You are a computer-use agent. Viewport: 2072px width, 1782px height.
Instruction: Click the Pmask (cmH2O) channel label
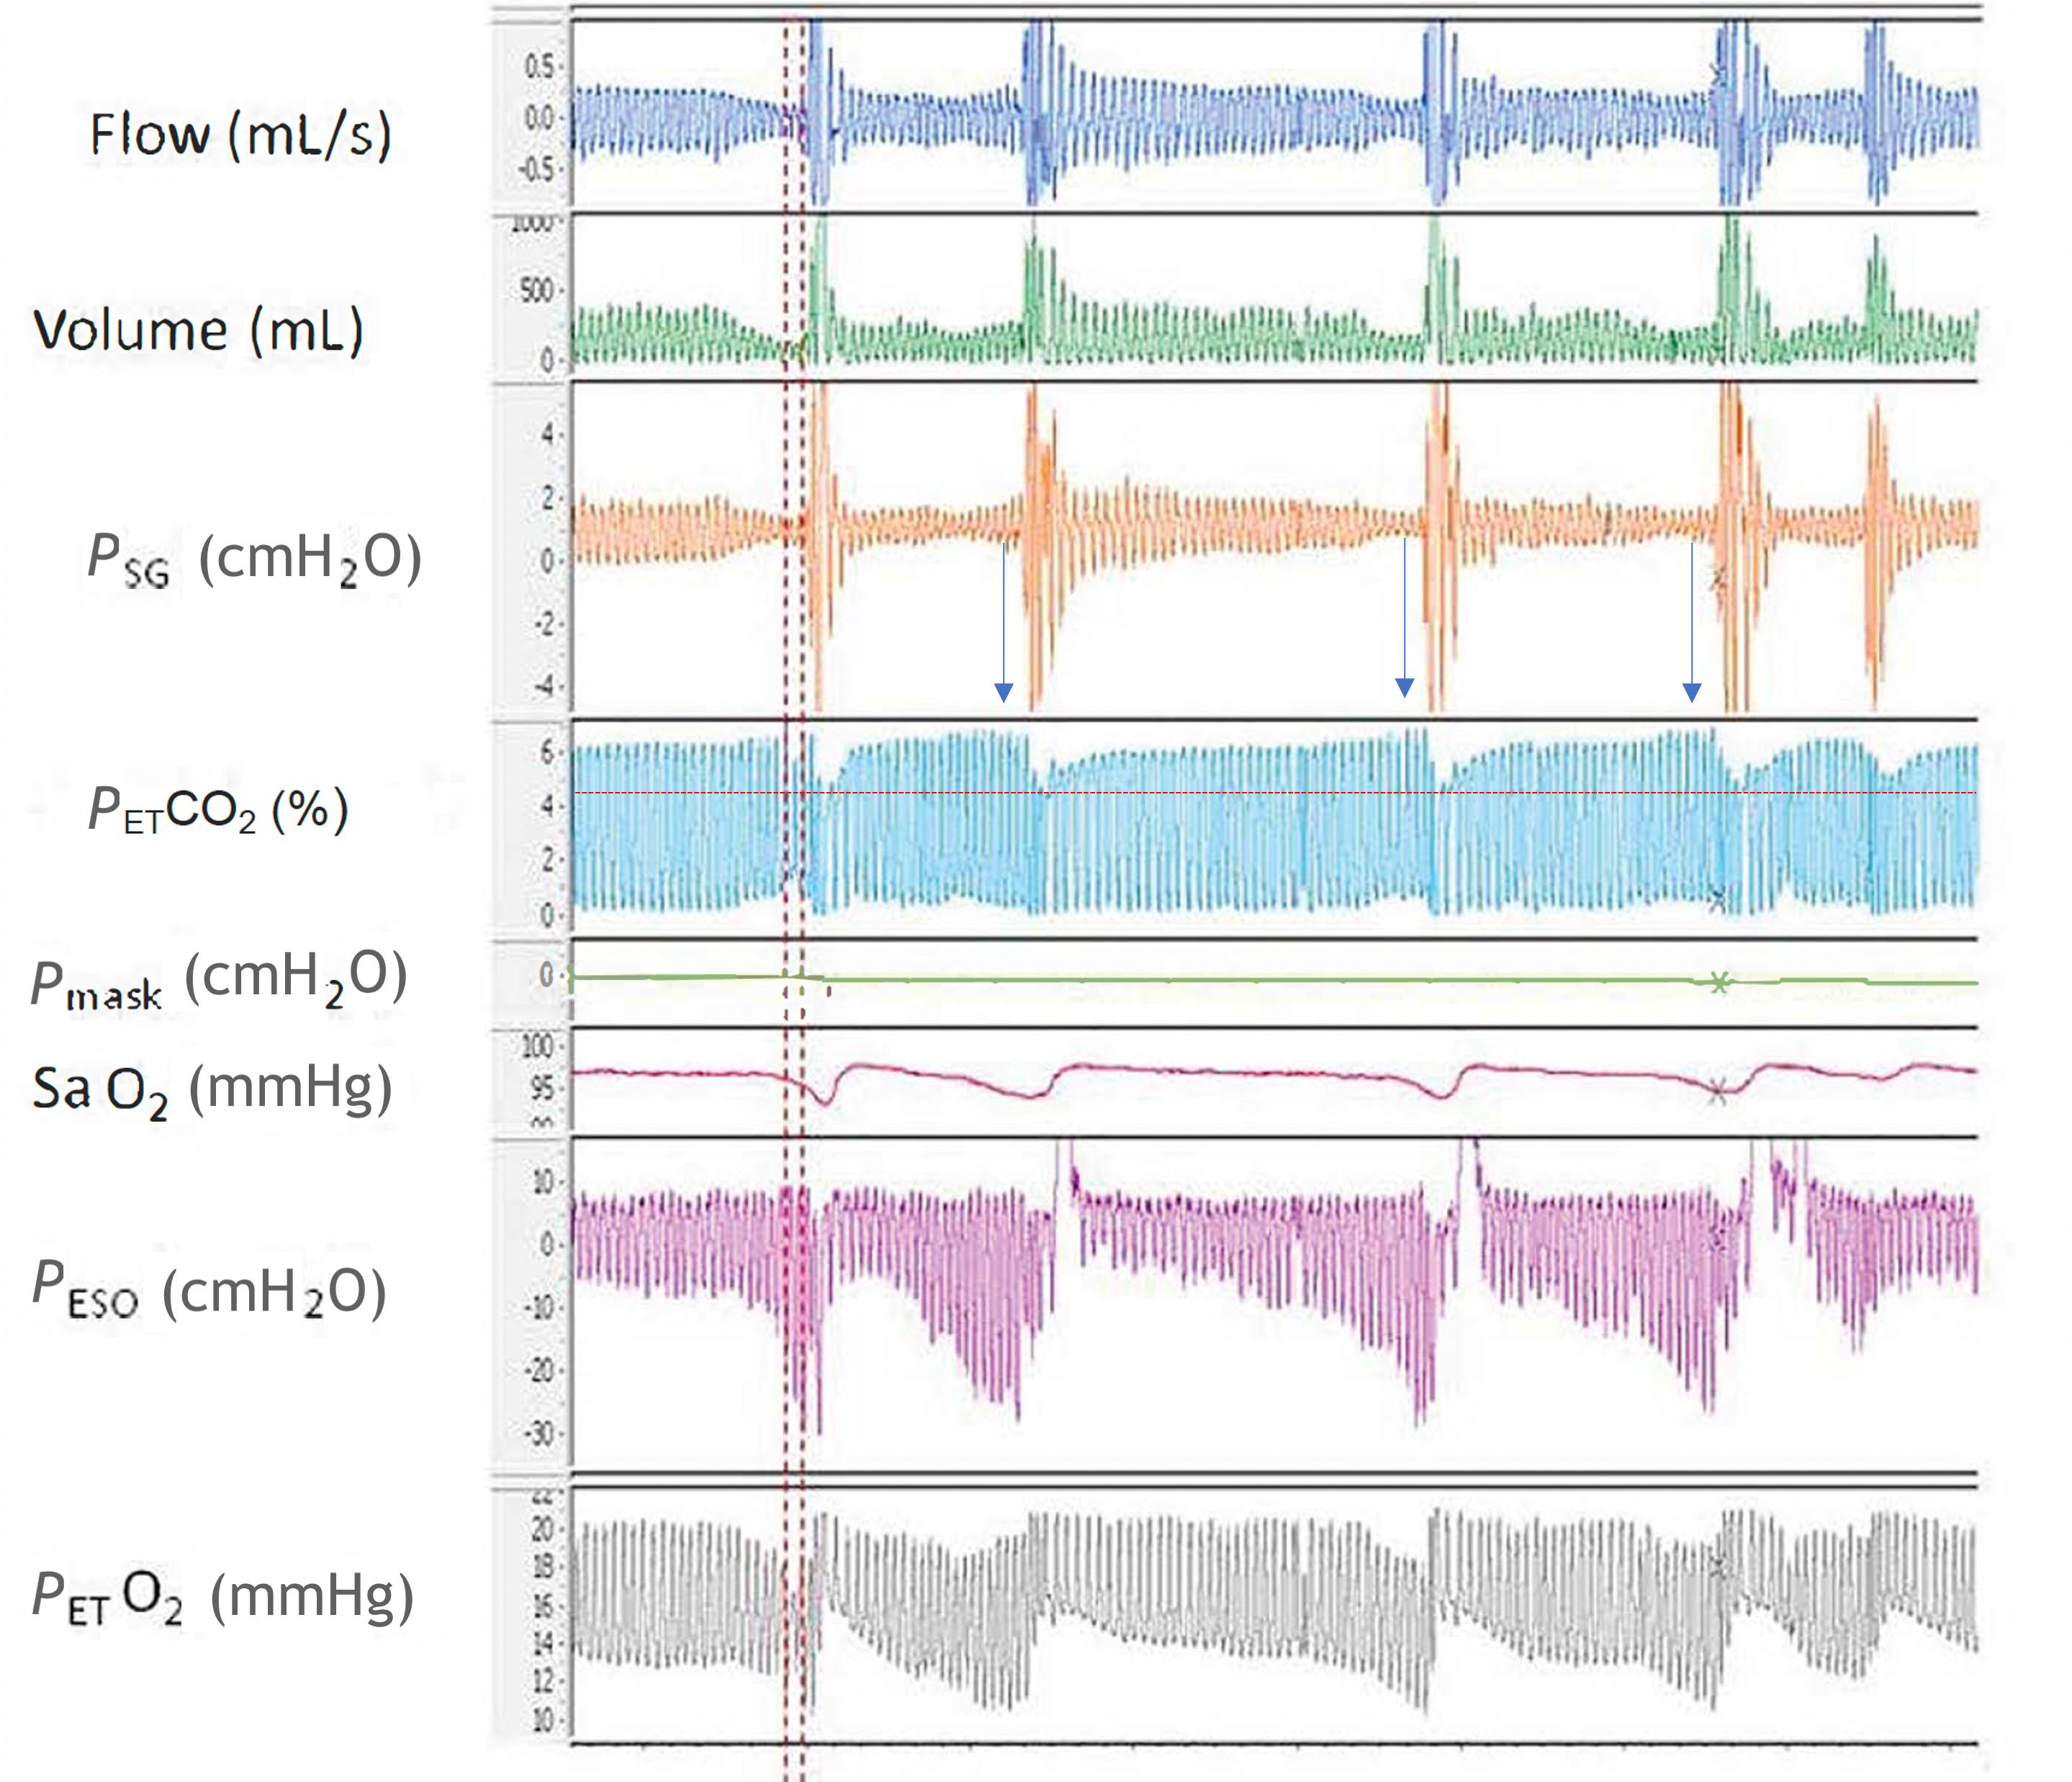click(219, 979)
